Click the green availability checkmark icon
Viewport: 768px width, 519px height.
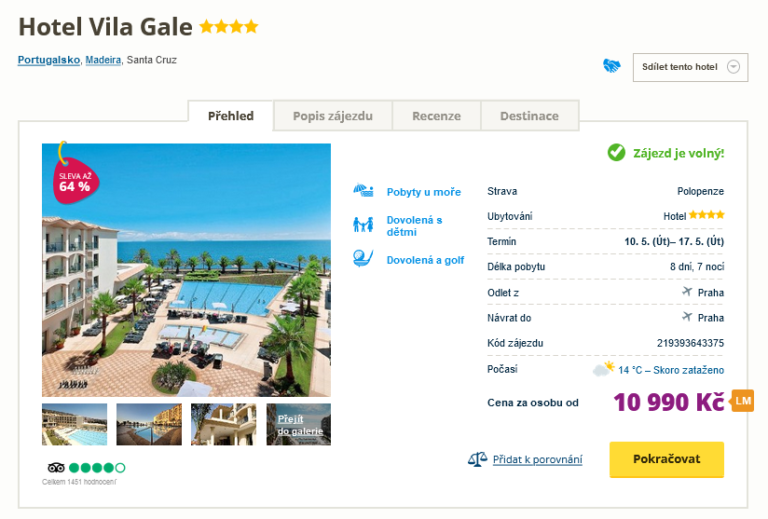tap(616, 153)
